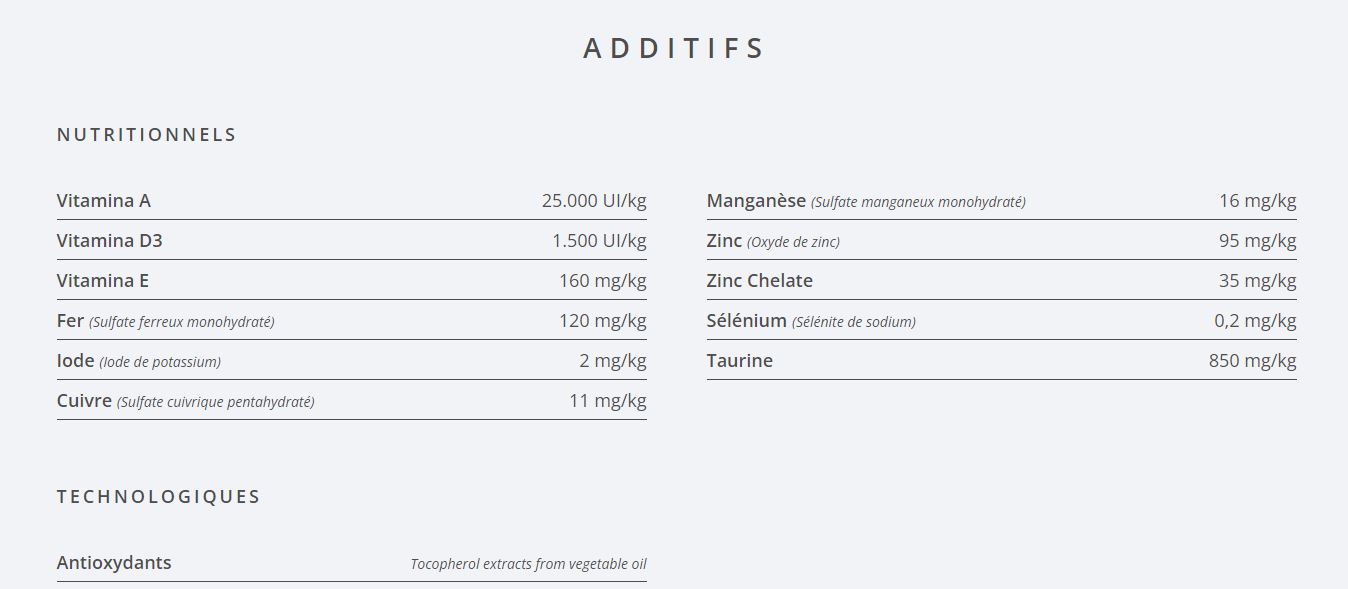The width and height of the screenshot is (1348, 589).
Task: Click the TECHNOLOGIQUES section title
Action: tap(158, 496)
